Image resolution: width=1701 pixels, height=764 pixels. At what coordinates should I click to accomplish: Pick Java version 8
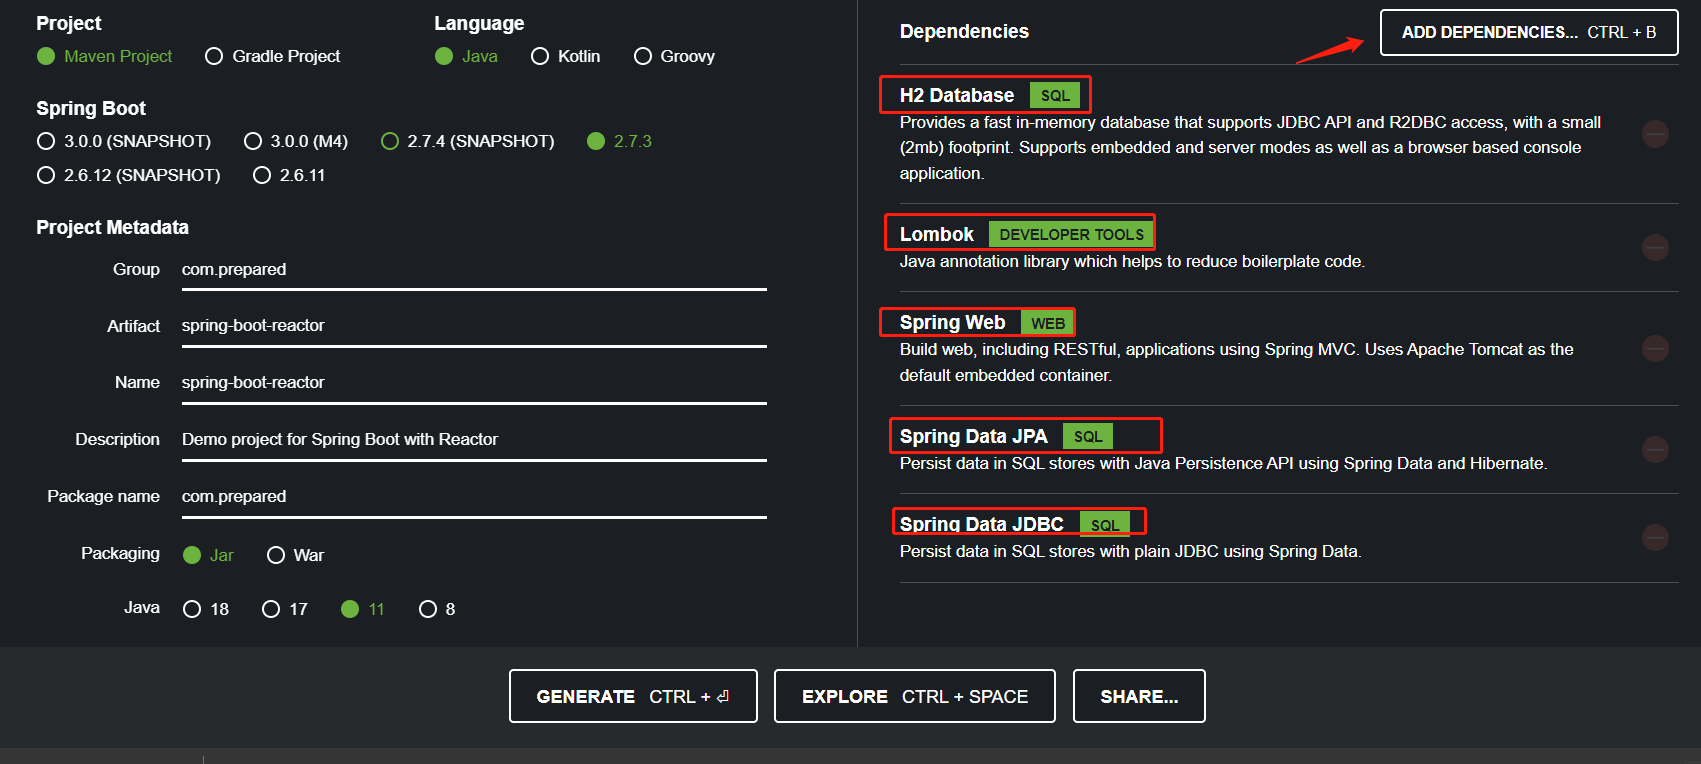pos(437,609)
